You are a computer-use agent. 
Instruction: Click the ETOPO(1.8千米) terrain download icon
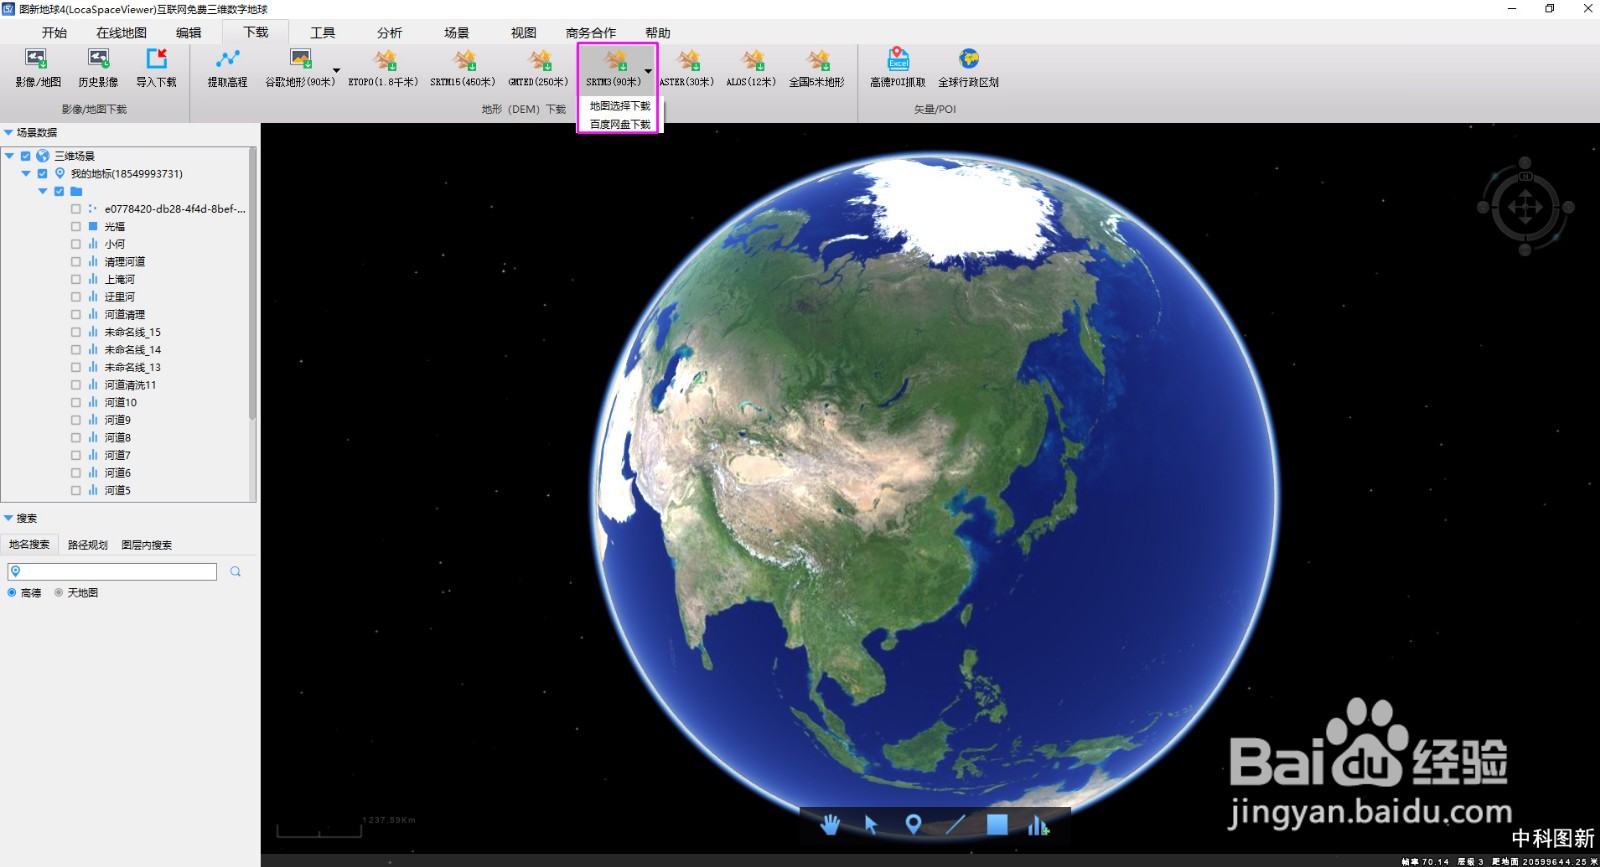pos(384,59)
